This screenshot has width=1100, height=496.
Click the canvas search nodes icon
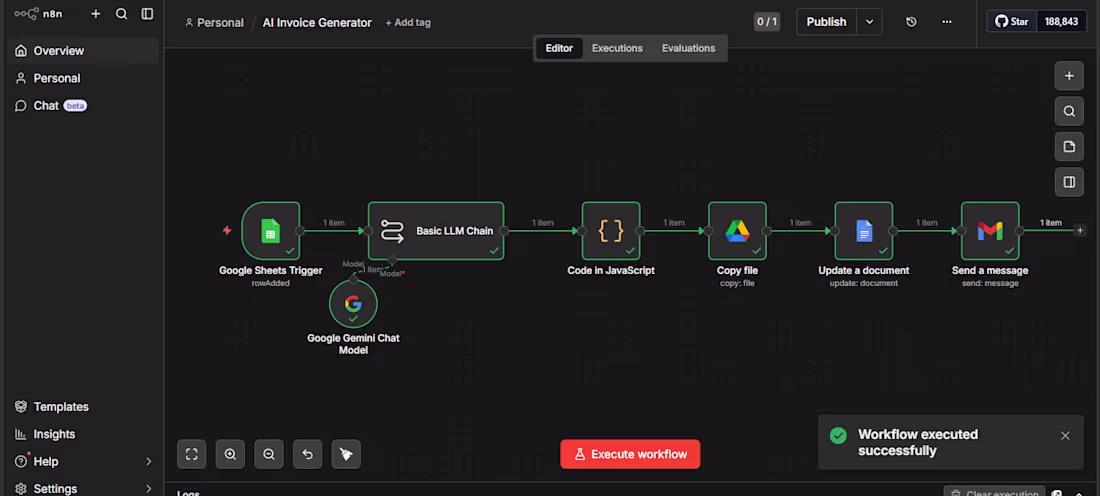pyautogui.click(x=1069, y=111)
